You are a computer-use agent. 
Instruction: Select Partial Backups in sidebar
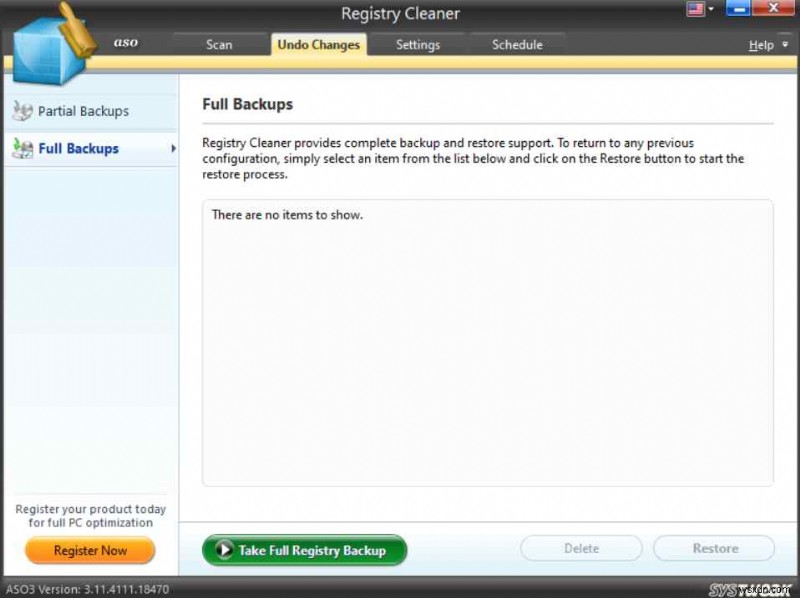tap(91, 111)
